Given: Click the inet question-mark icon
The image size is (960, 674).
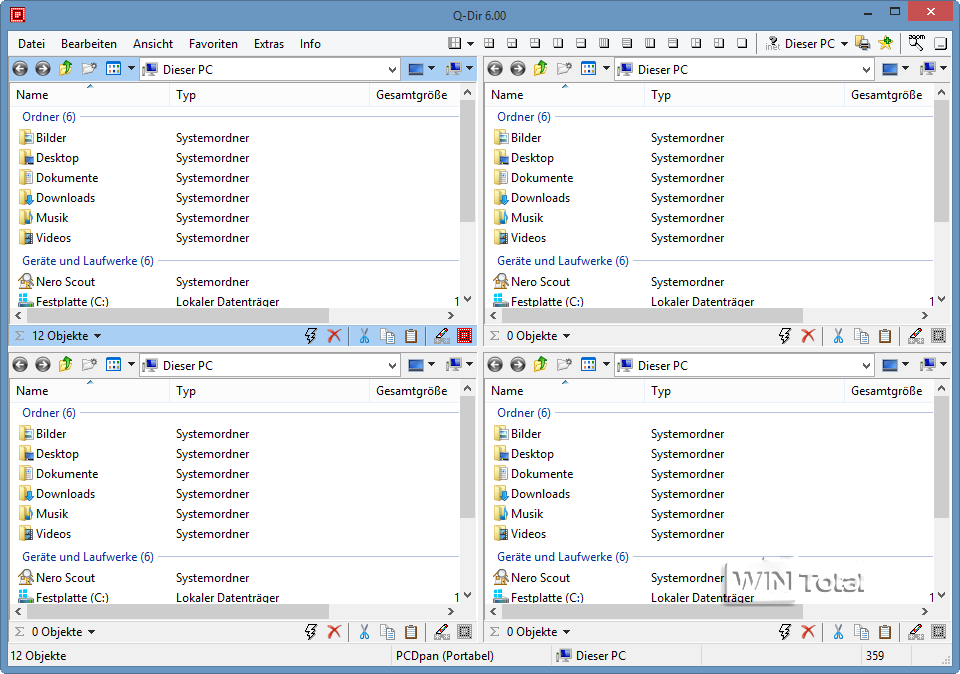Looking at the screenshot, I should pos(773,43).
